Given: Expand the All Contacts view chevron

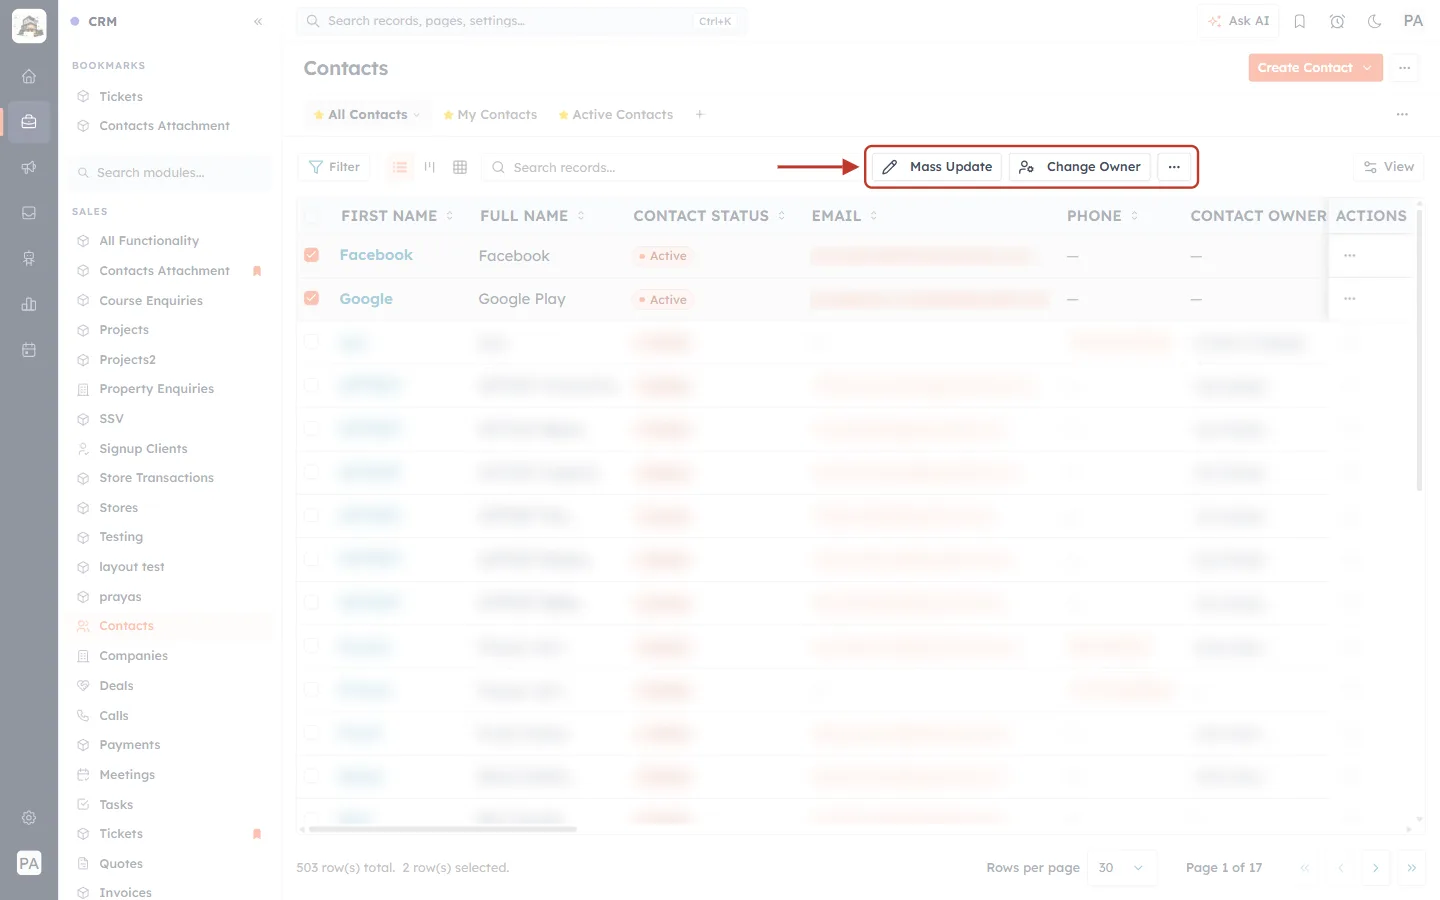Looking at the screenshot, I should (417, 115).
